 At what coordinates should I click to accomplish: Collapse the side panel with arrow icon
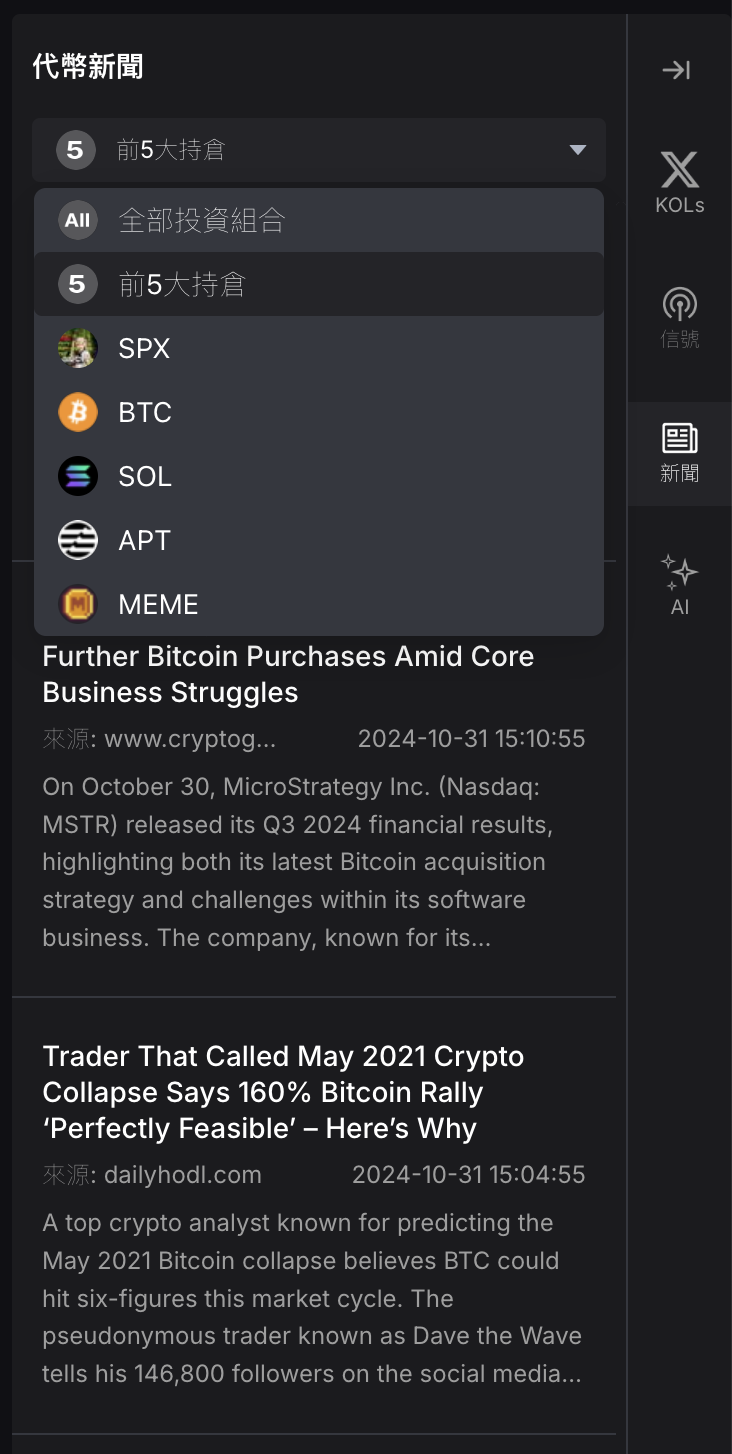(677, 70)
